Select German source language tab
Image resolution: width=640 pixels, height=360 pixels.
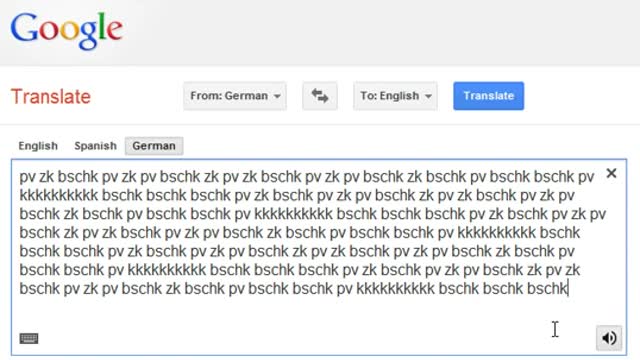154,146
